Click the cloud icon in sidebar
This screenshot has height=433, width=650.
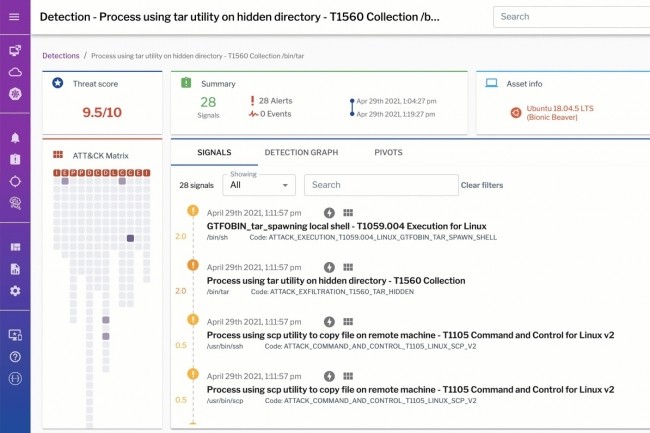(x=15, y=72)
